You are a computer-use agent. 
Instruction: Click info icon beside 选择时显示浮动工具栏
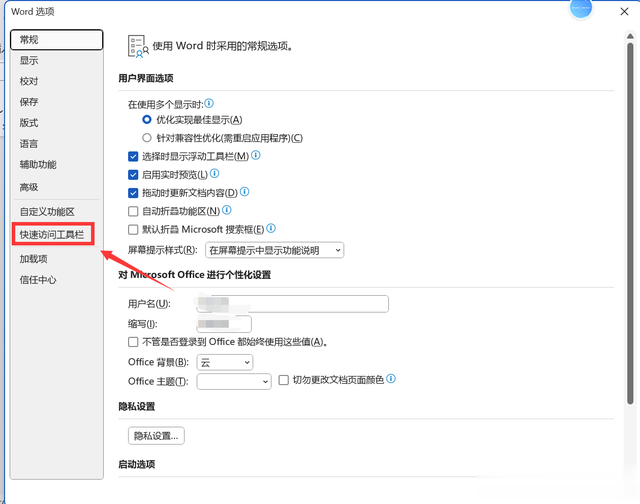pos(256,155)
